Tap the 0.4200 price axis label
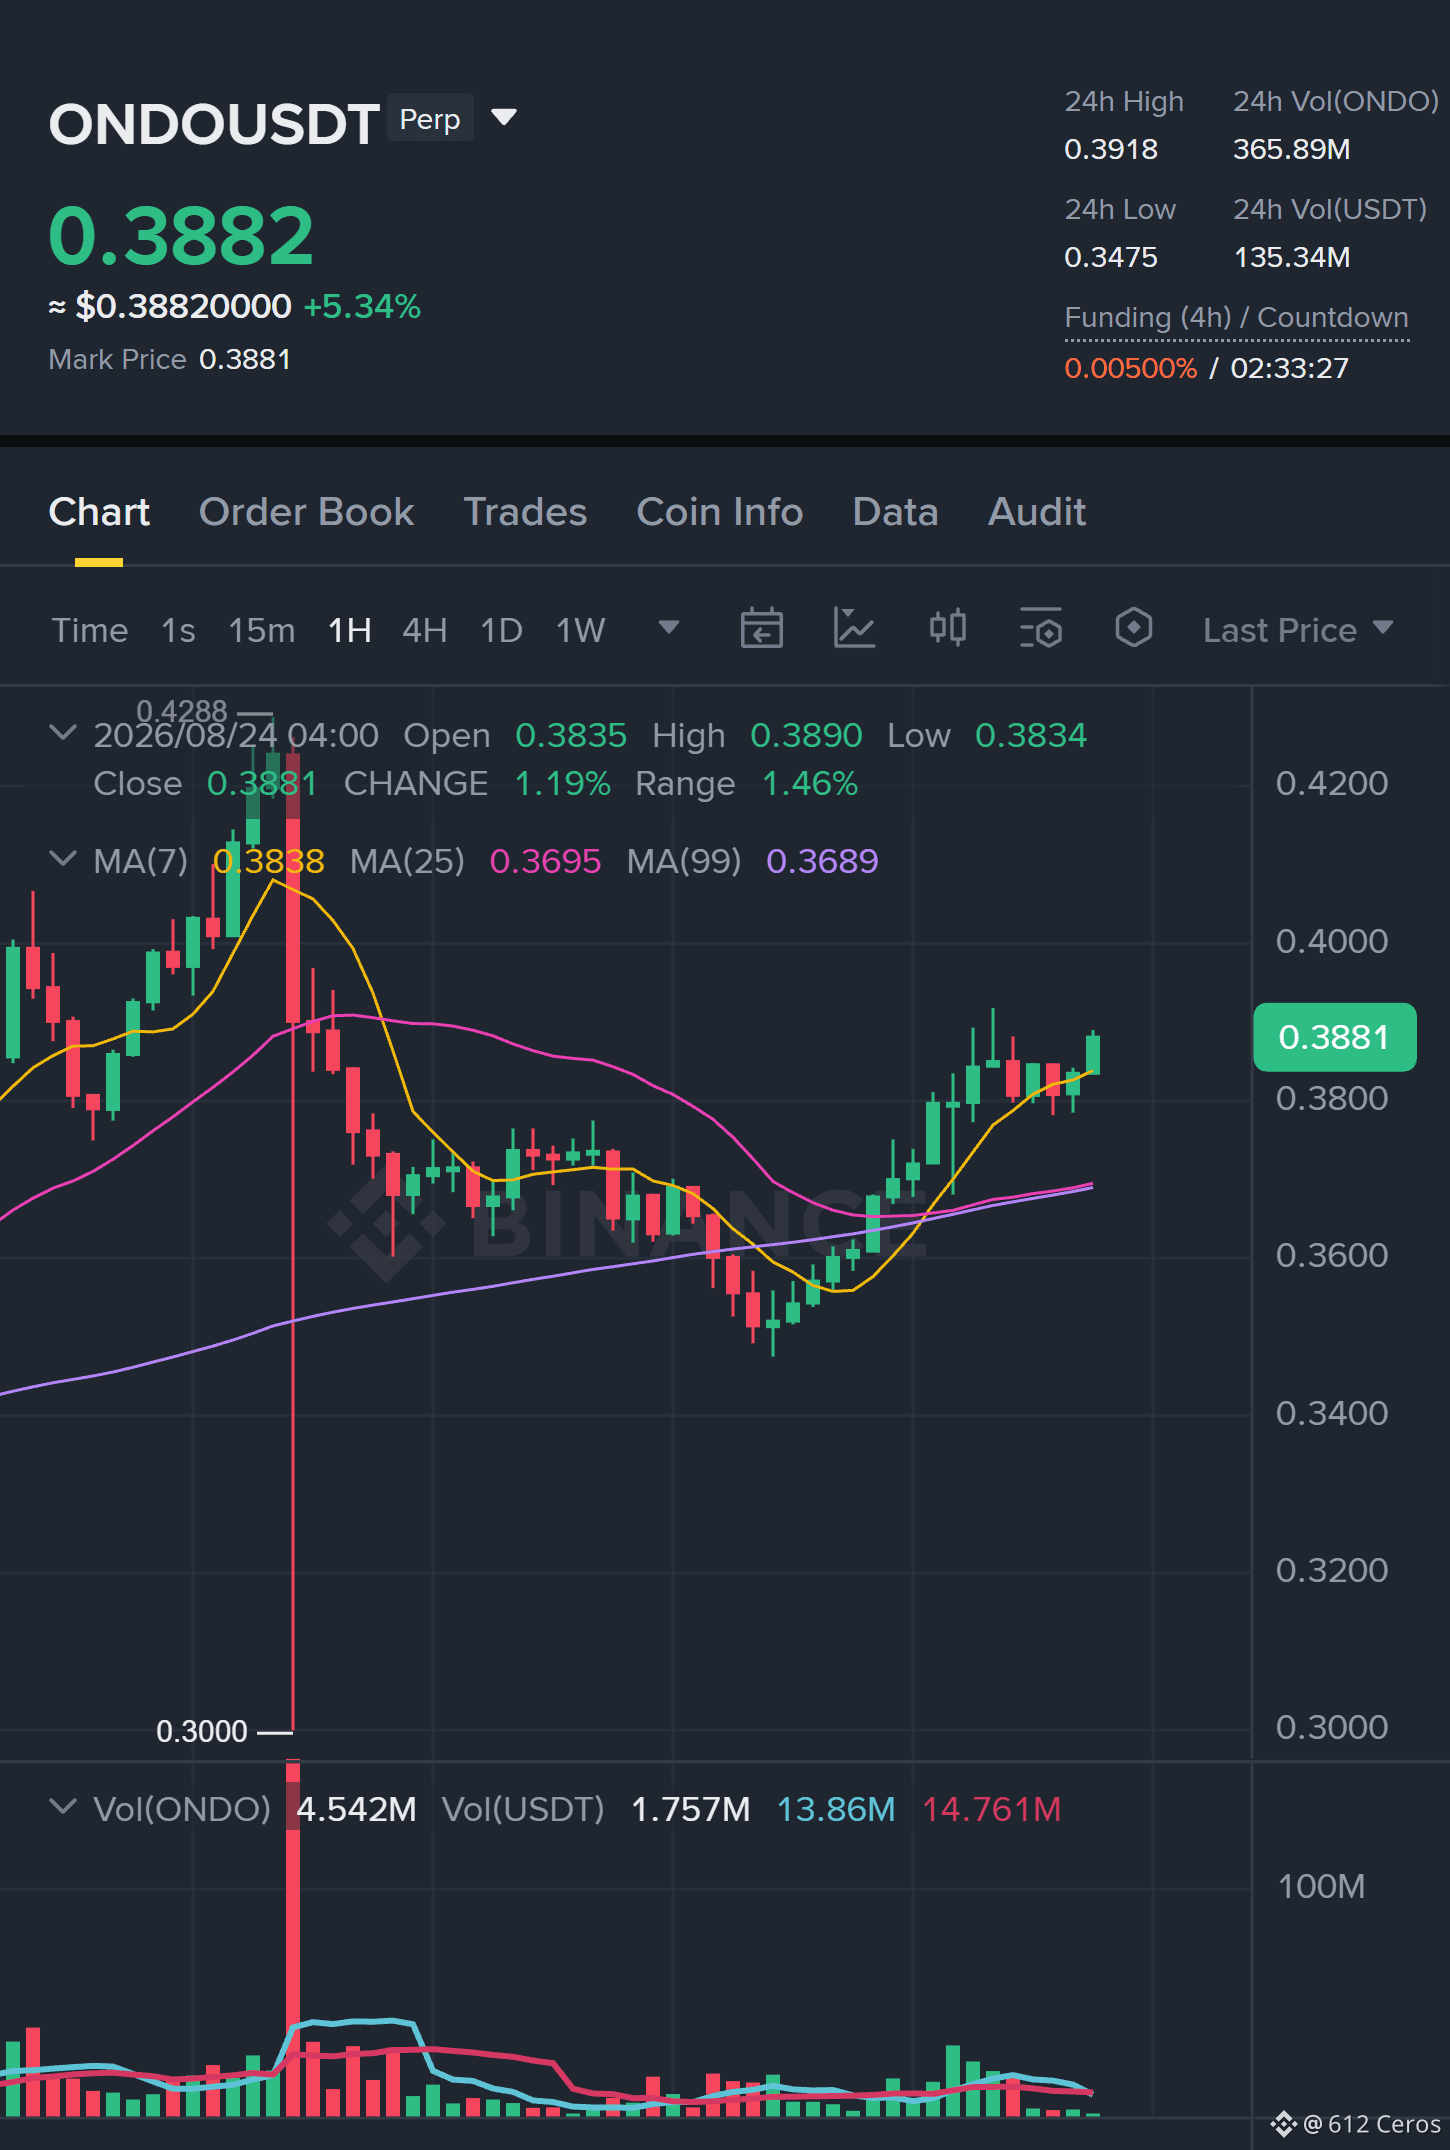 [x=1331, y=783]
